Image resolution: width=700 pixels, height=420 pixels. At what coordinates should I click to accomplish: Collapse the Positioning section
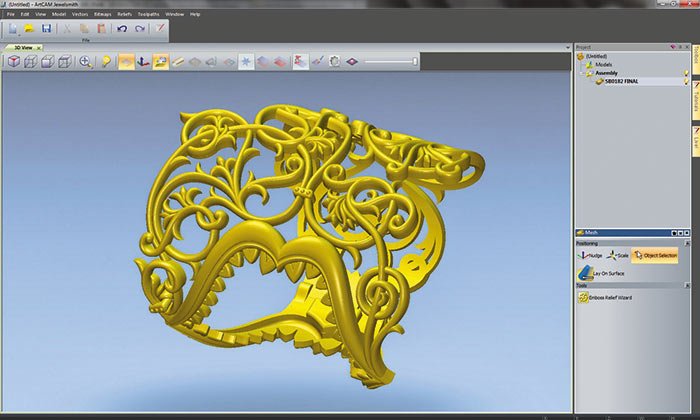(686, 242)
